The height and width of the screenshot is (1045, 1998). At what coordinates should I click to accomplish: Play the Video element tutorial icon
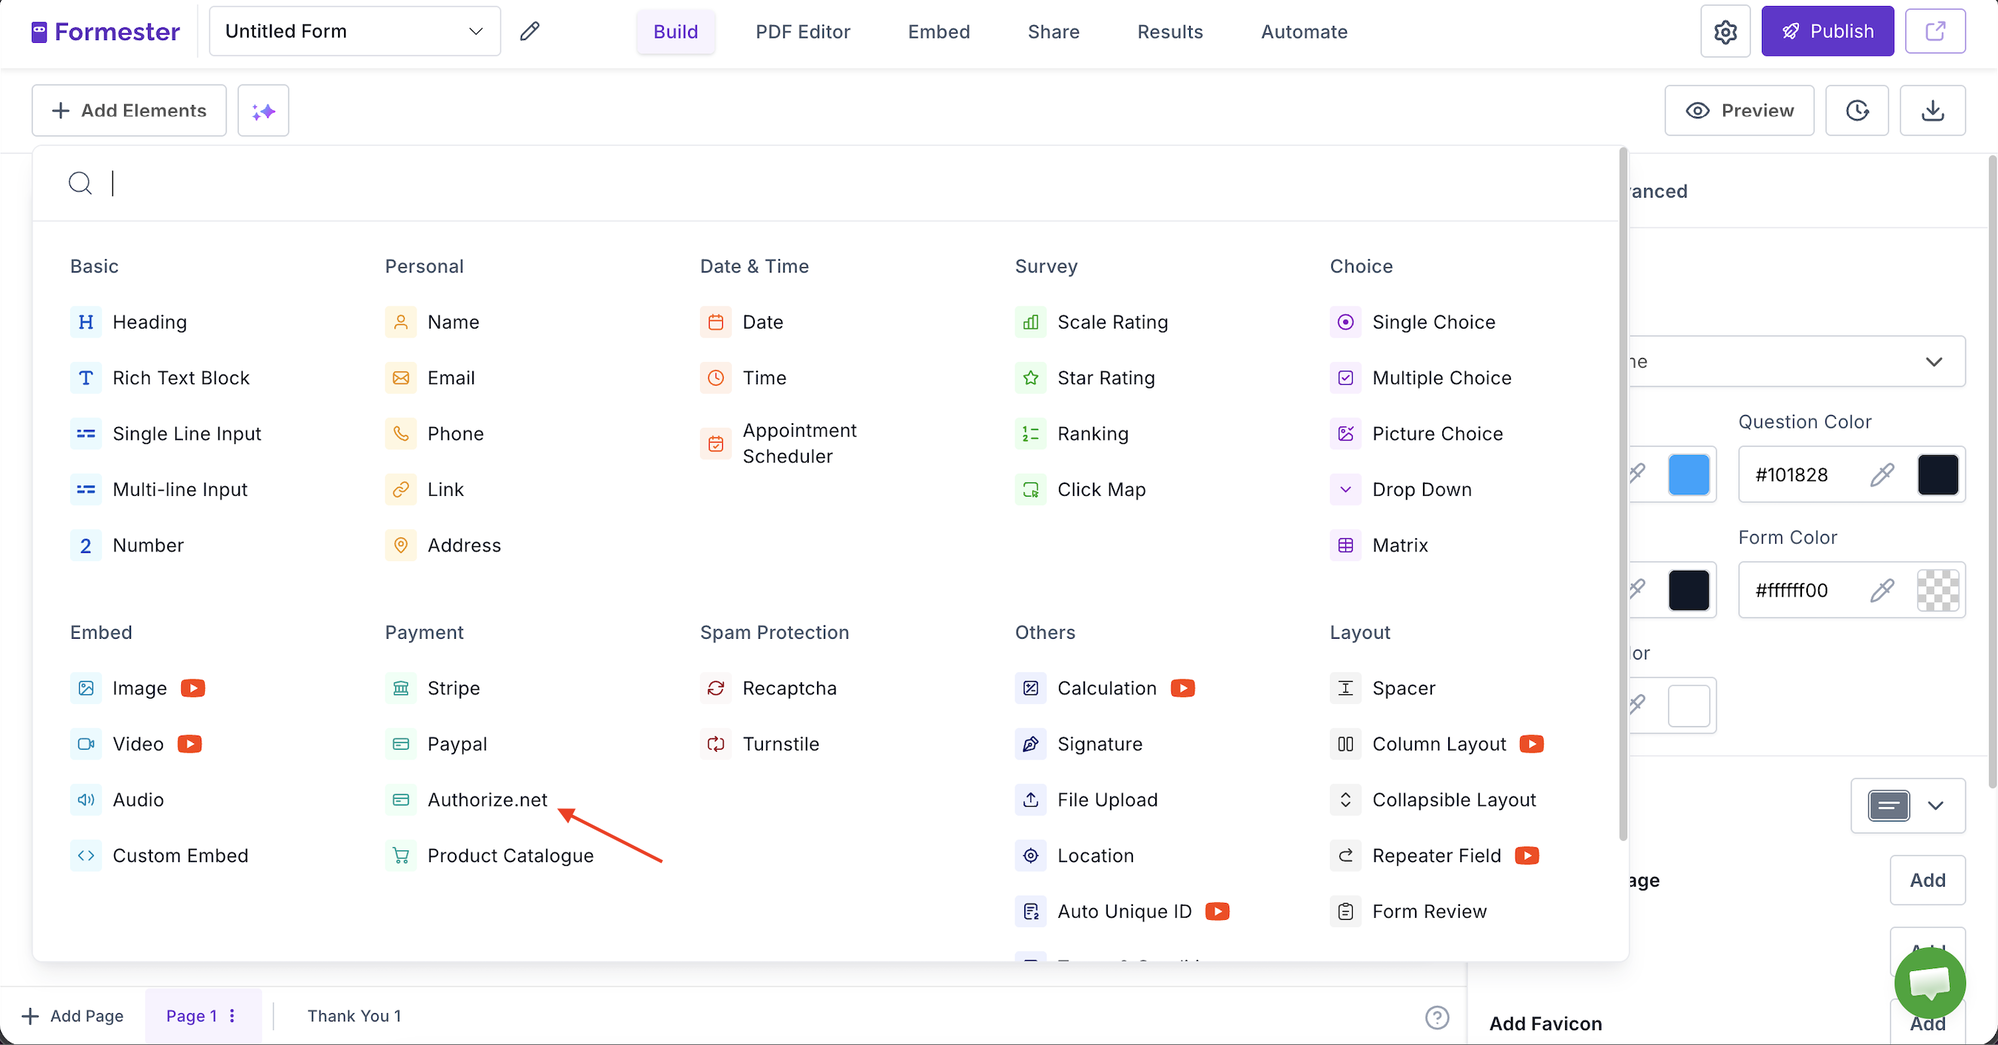tap(190, 744)
